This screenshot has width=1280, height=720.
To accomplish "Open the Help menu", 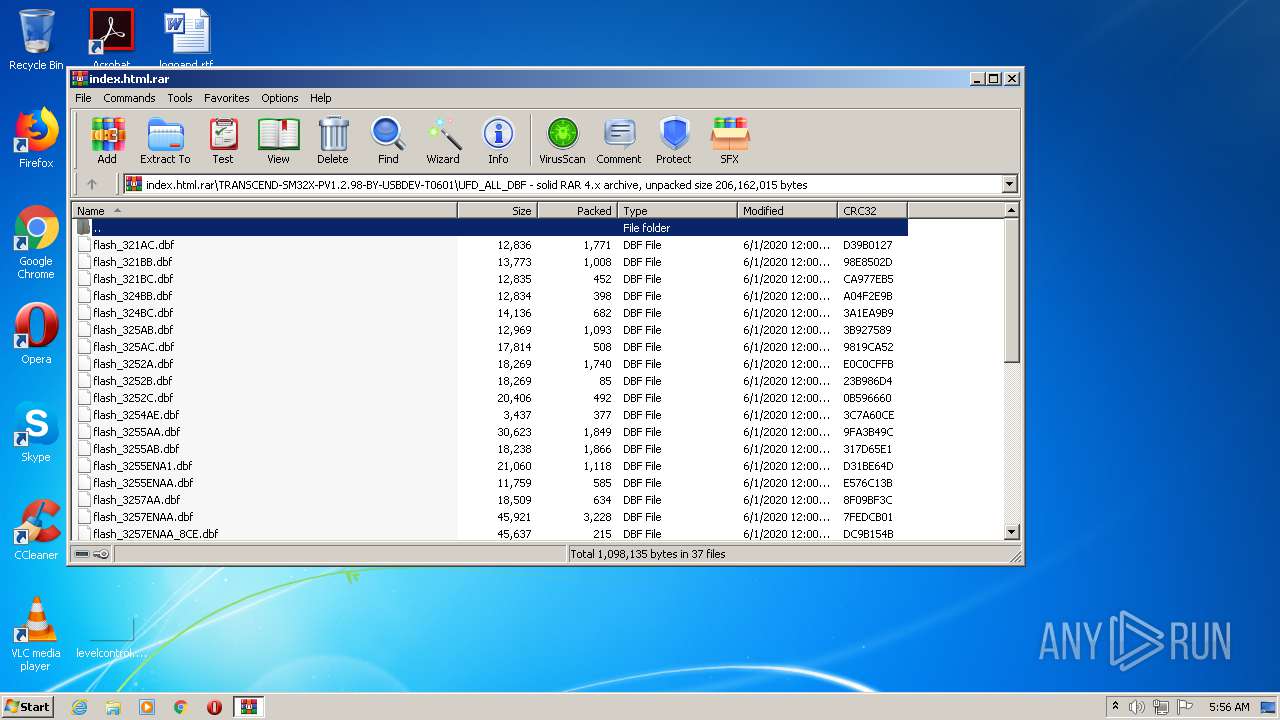I will pyautogui.click(x=320, y=98).
